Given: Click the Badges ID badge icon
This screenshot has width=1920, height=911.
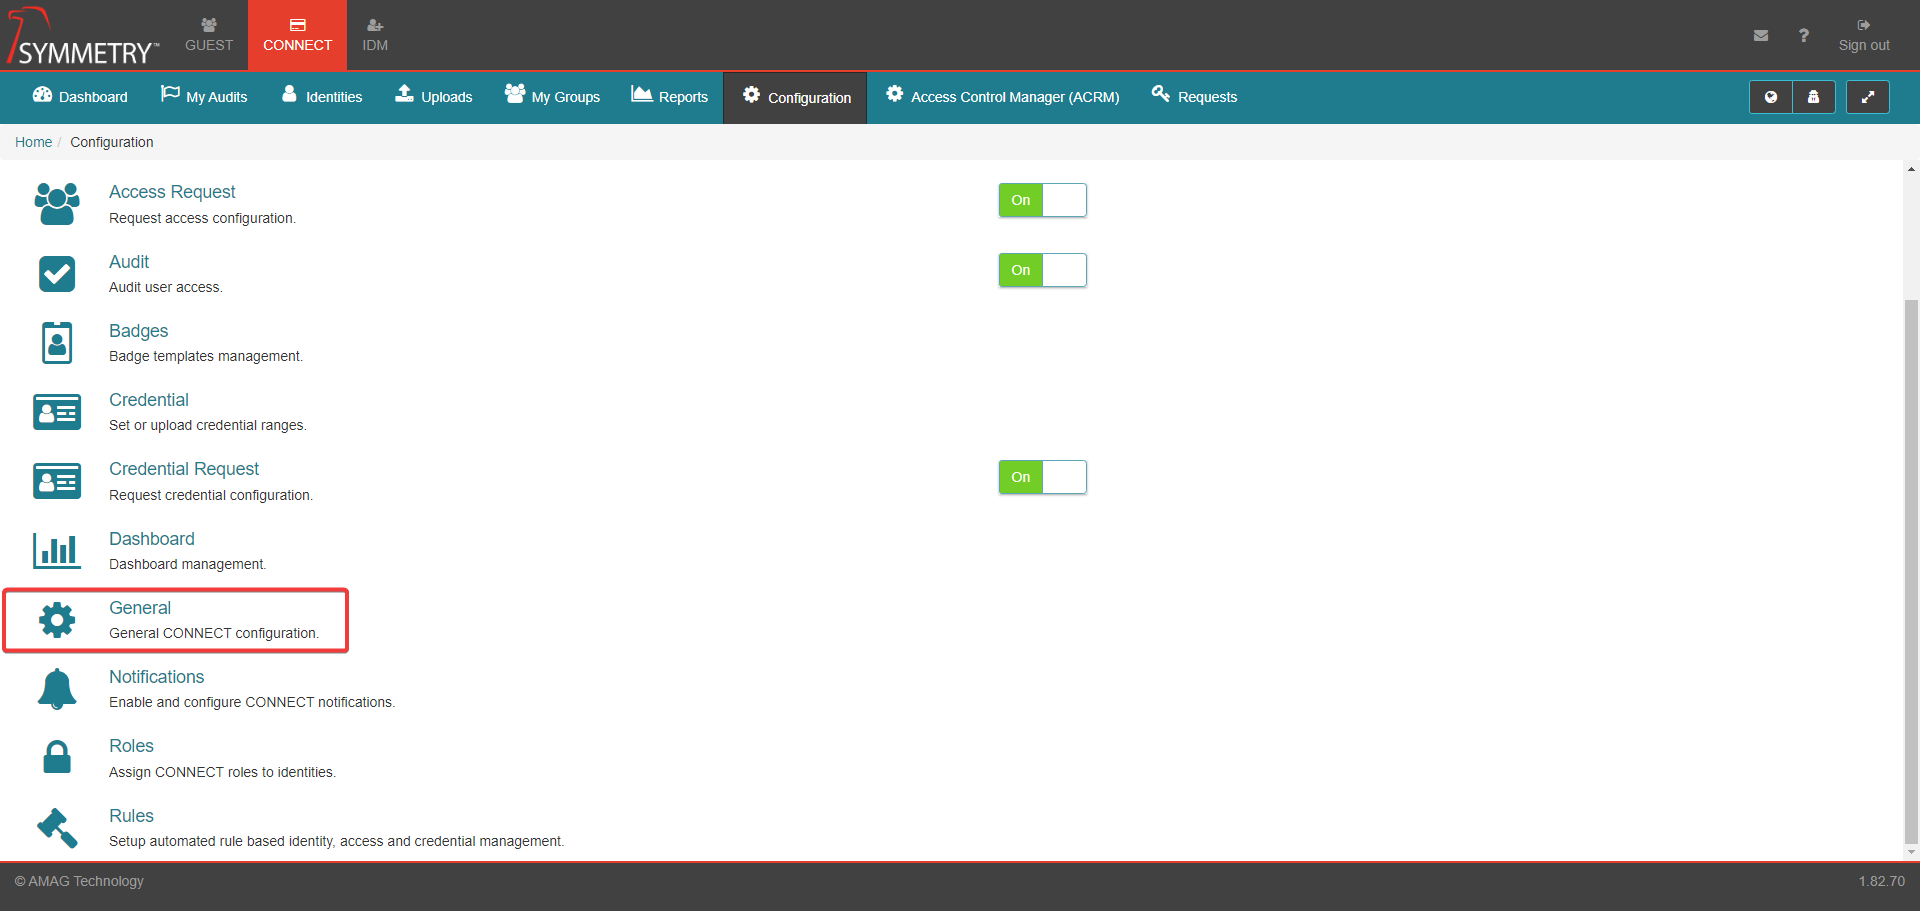Looking at the screenshot, I should click(x=57, y=343).
